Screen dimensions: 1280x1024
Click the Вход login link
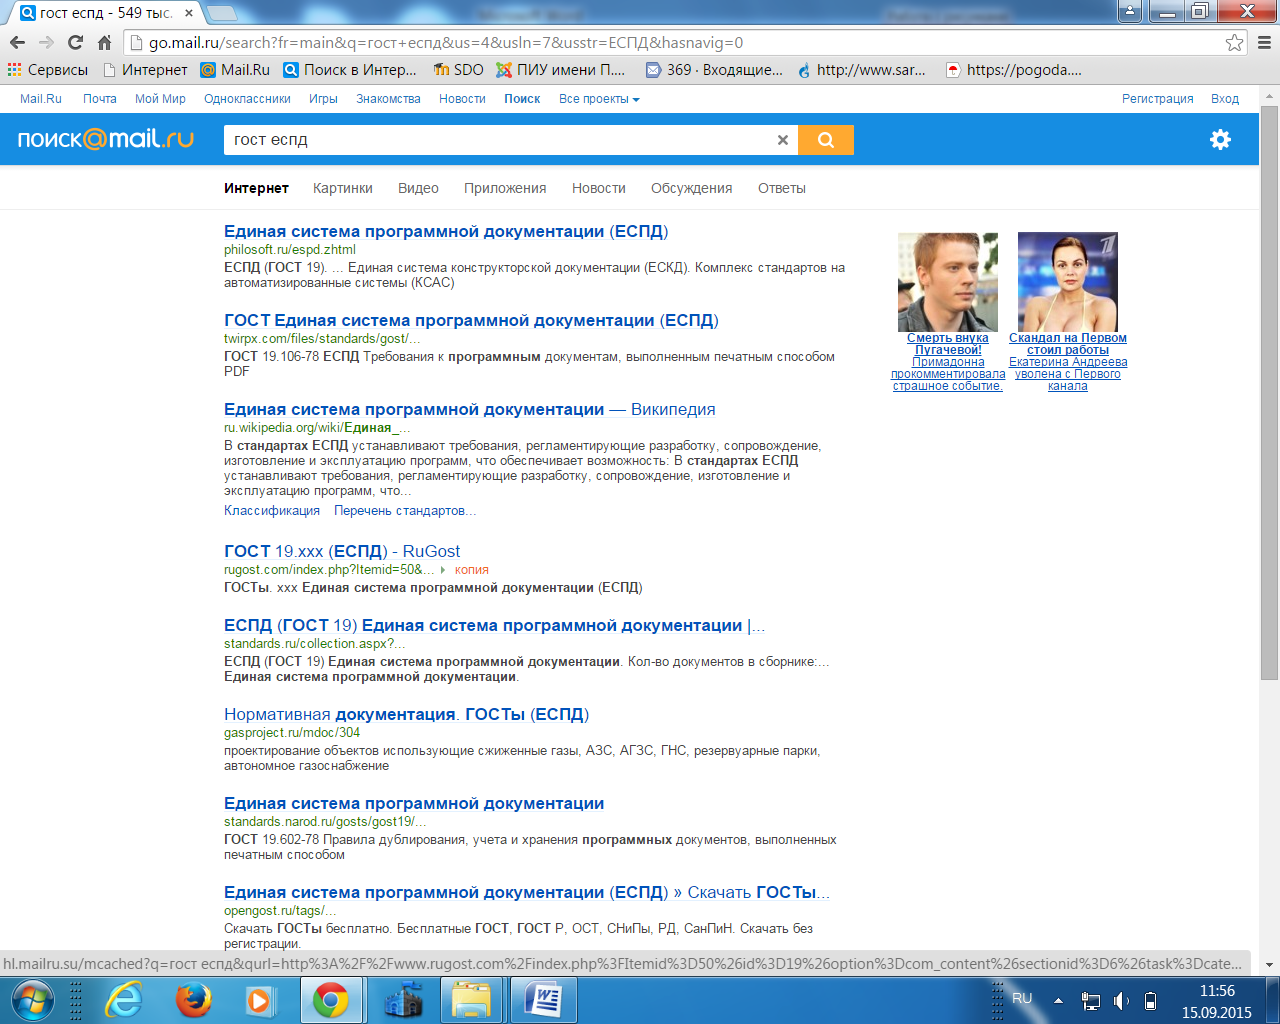click(1225, 99)
